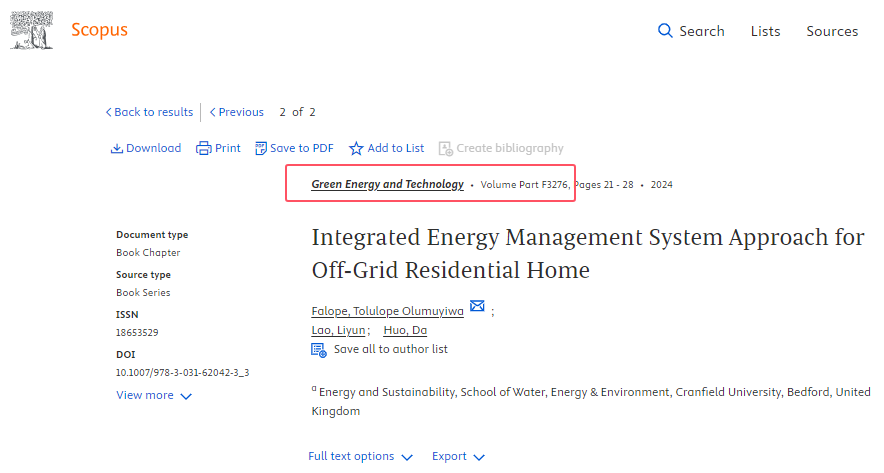The height and width of the screenshot is (473, 884).
Task: Click the Print printer icon
Action: 203,148
